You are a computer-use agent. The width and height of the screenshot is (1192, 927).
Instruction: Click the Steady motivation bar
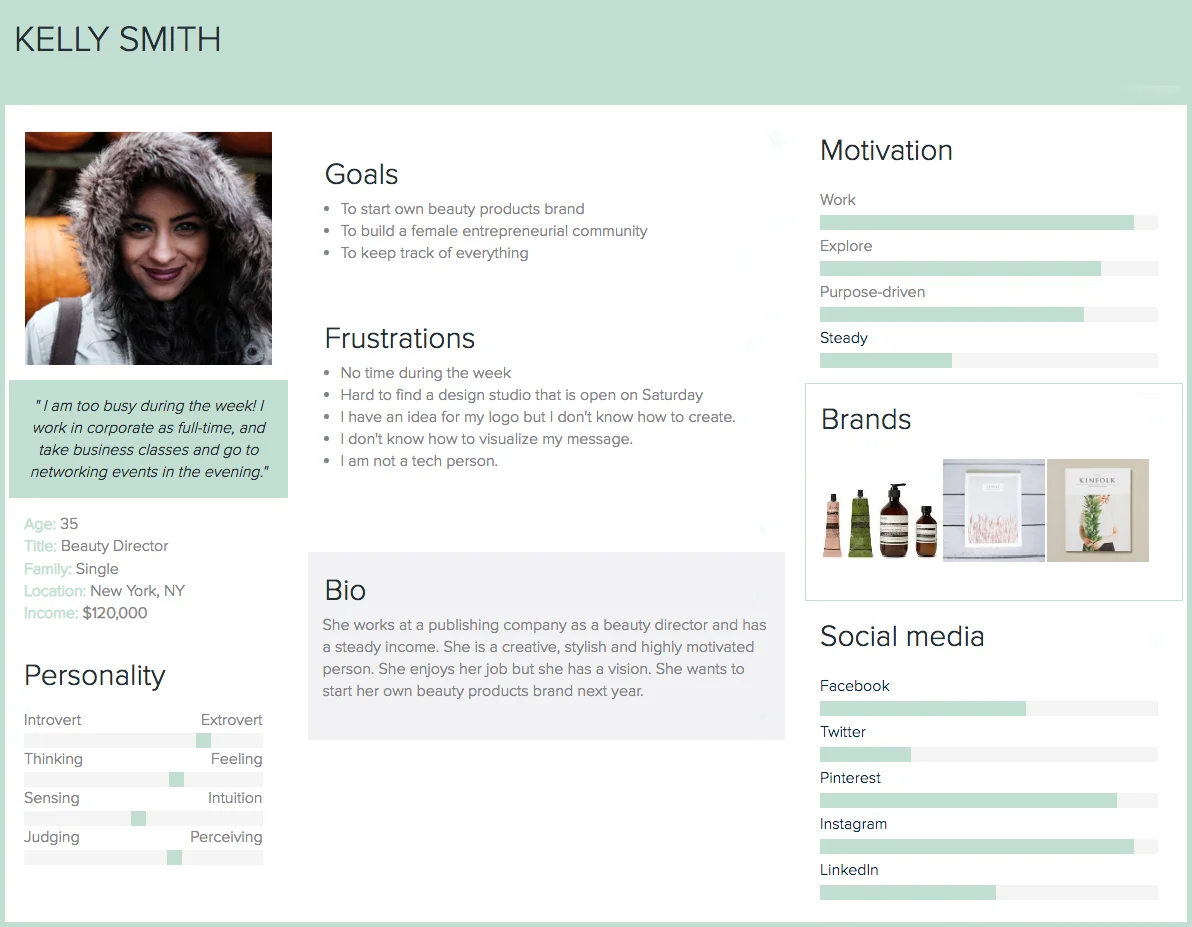988,360
